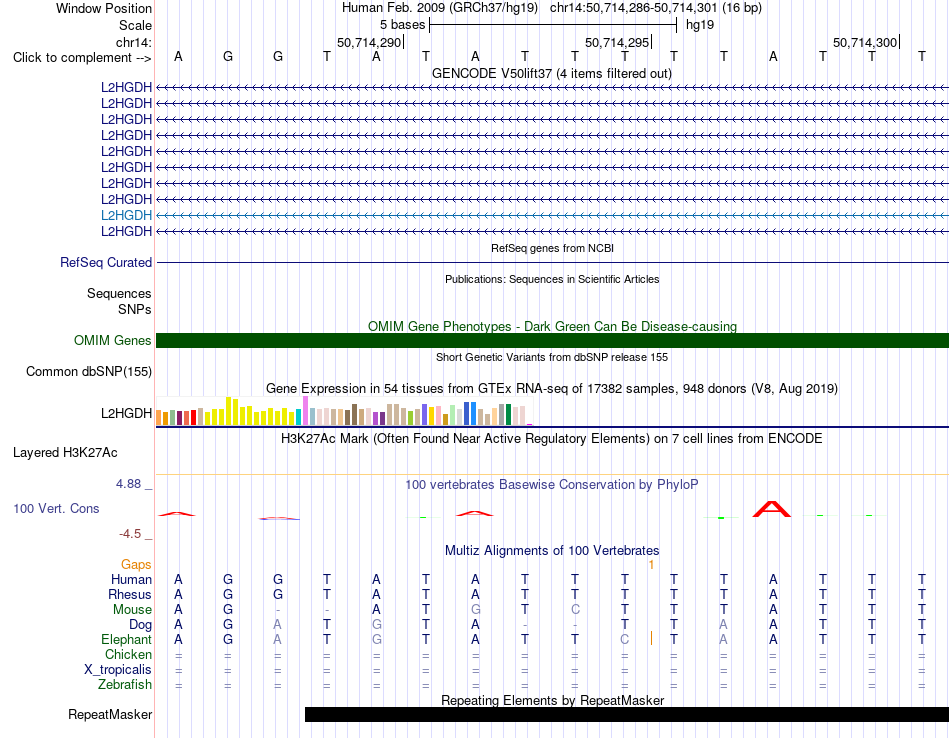Click L2HGDH label beside GTEx expression bars

[126, 413]
